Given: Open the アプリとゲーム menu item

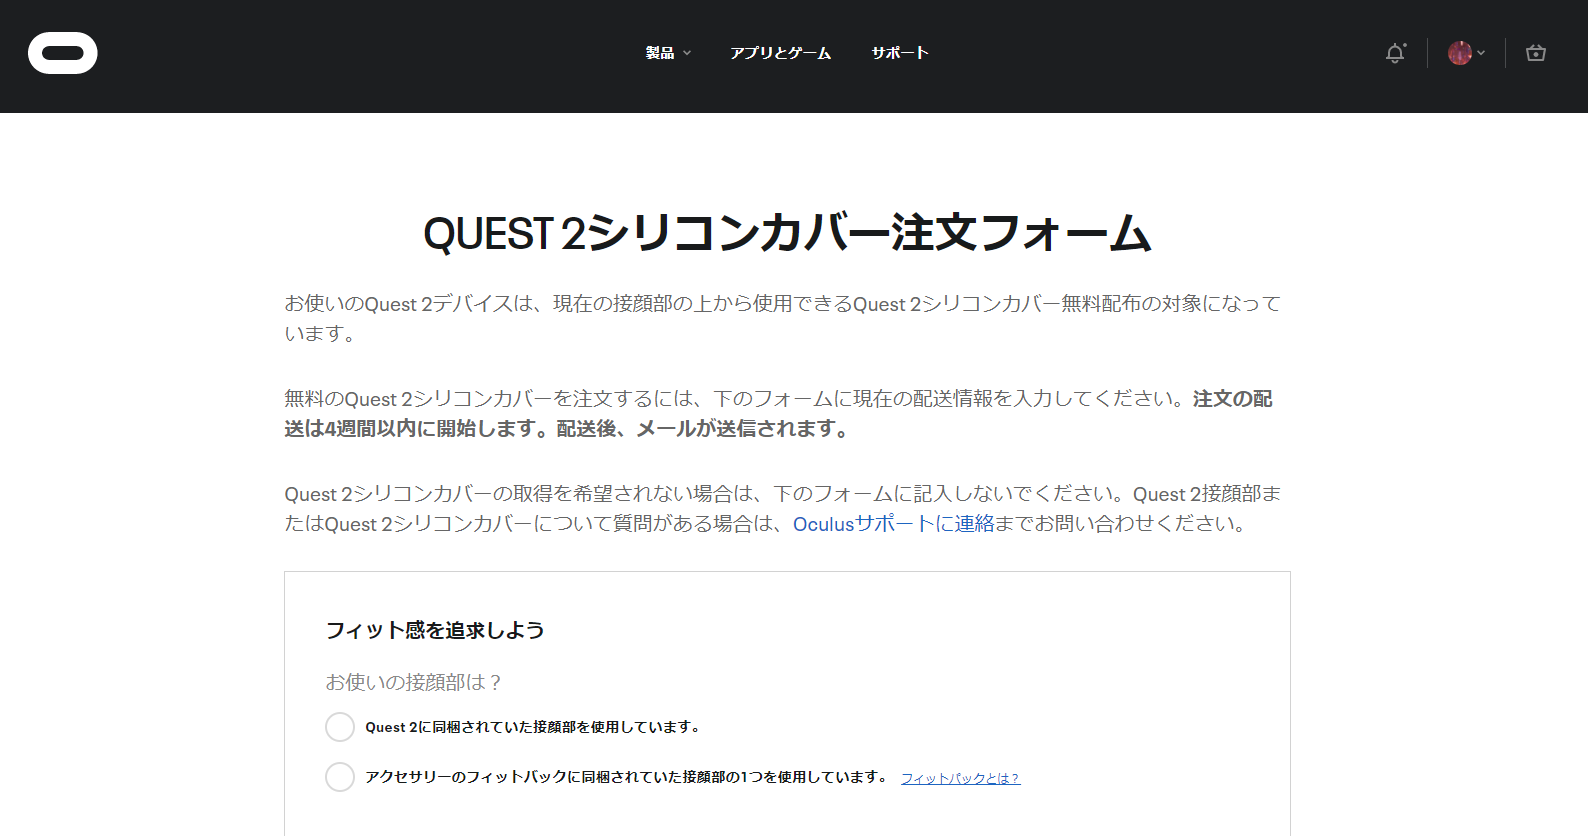Looking at the screenshot, I should (780, 53).
